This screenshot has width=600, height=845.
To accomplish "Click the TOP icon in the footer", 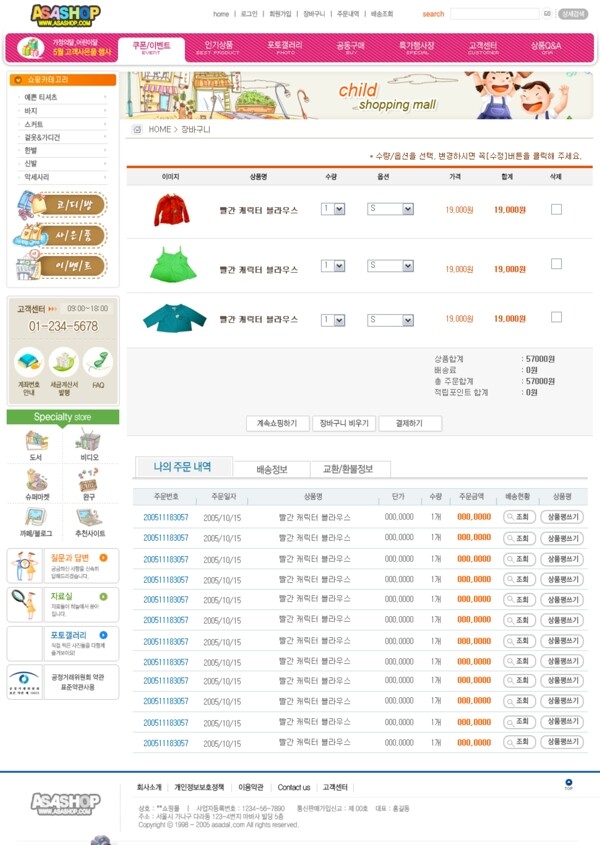I will click(568, 784).
